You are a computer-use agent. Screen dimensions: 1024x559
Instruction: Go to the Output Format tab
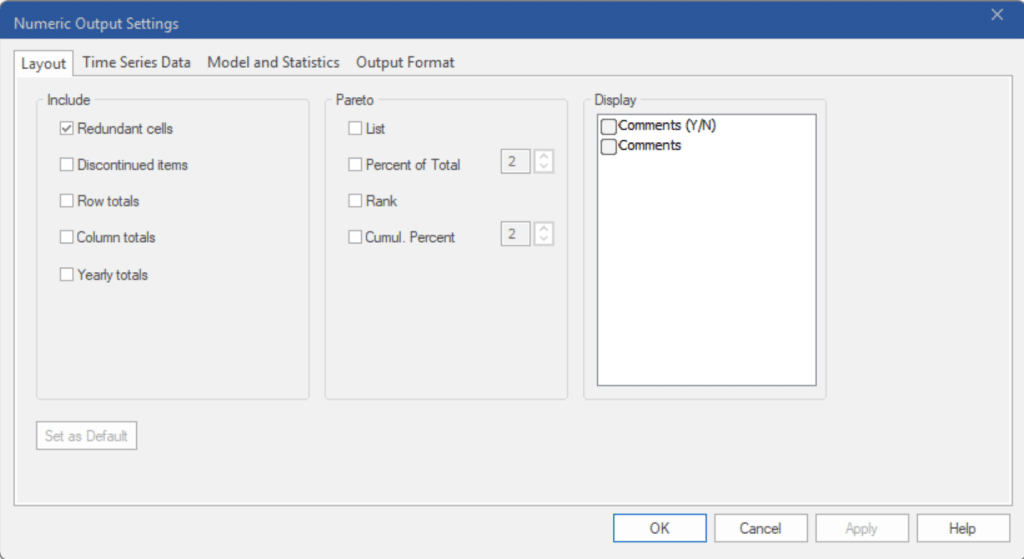(x=405, y=62)
